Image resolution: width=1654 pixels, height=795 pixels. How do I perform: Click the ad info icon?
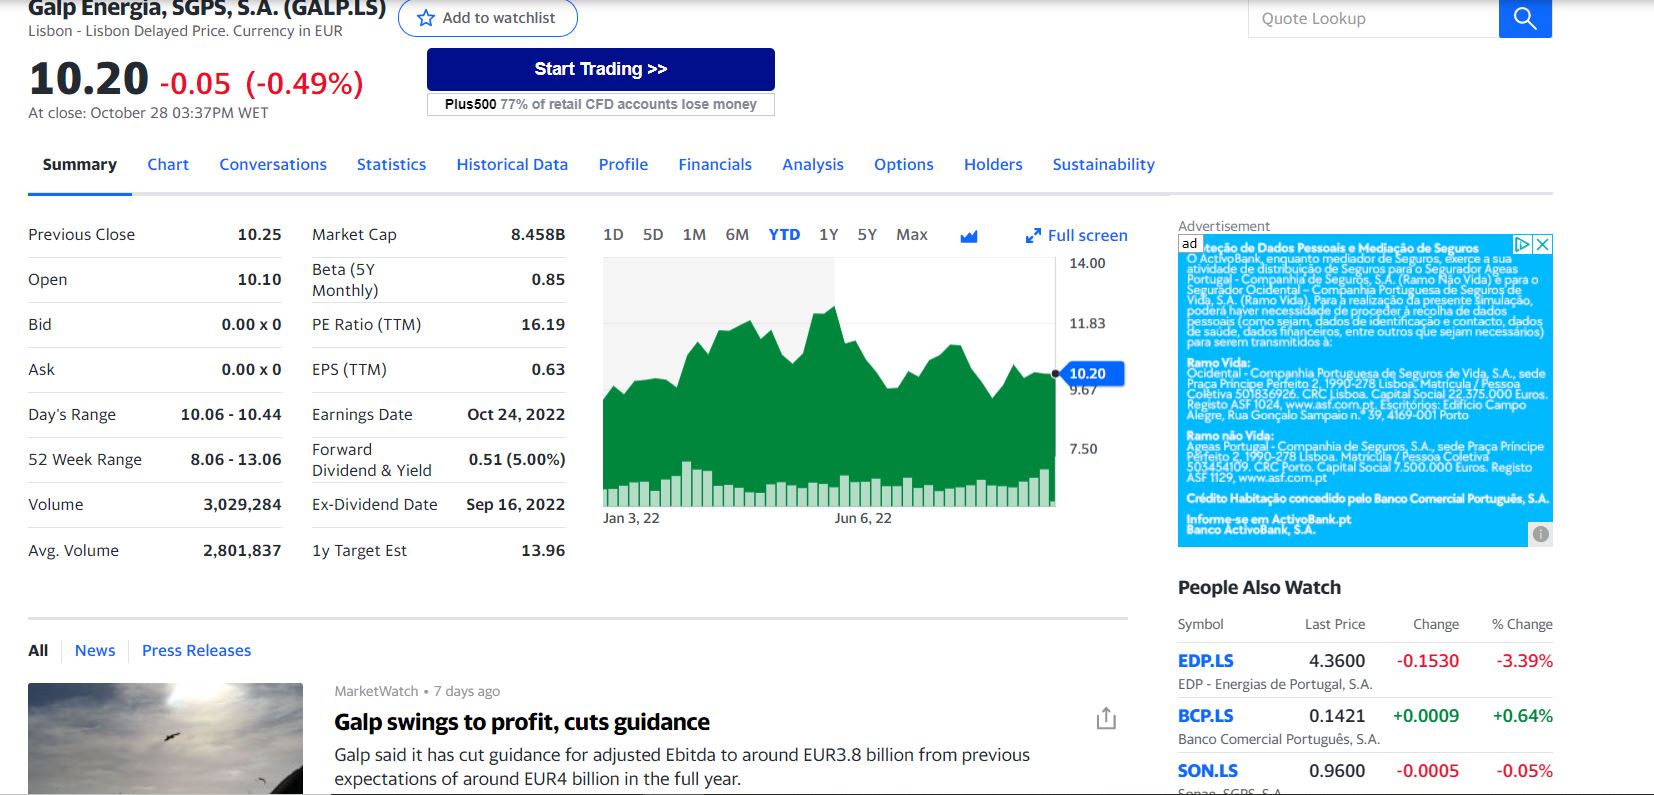click(1541, 534)
